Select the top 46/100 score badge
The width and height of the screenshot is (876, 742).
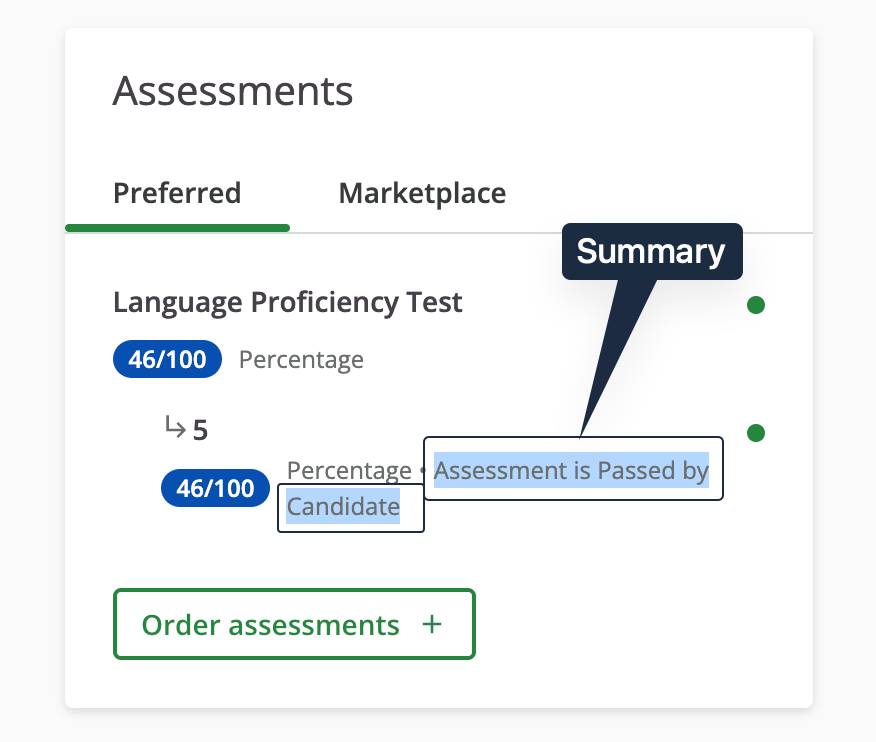coord(167,359)
